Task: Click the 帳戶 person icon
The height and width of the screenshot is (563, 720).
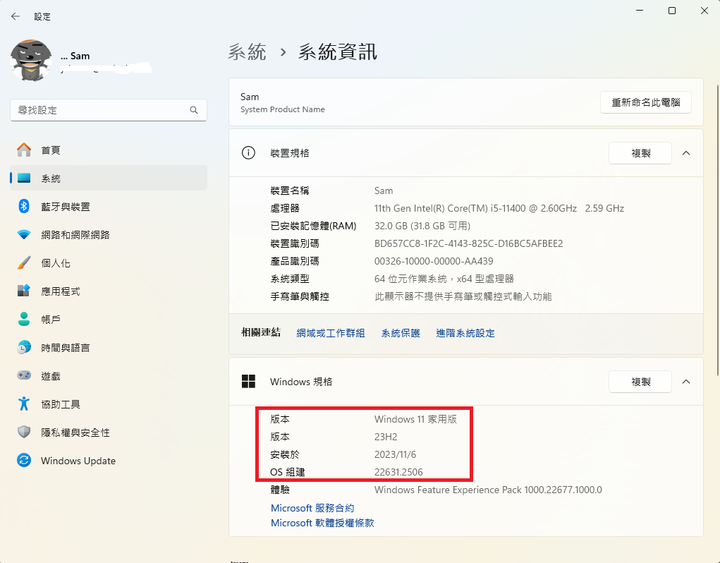Action: coord(24,319)
